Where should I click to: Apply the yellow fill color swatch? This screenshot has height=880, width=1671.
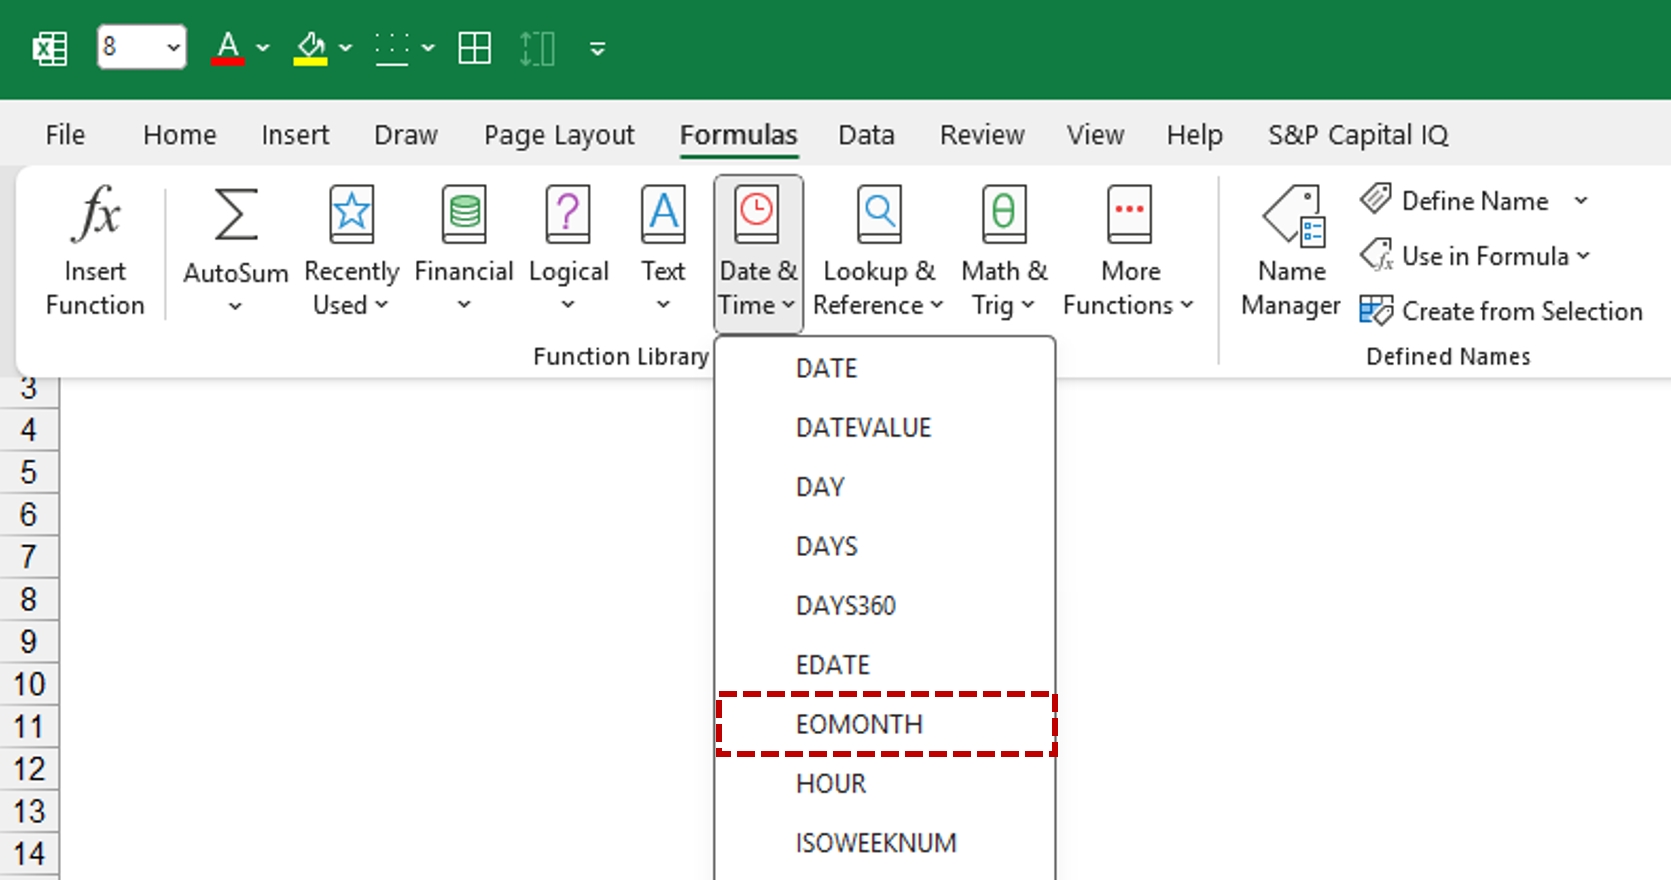tap(310, 48)
